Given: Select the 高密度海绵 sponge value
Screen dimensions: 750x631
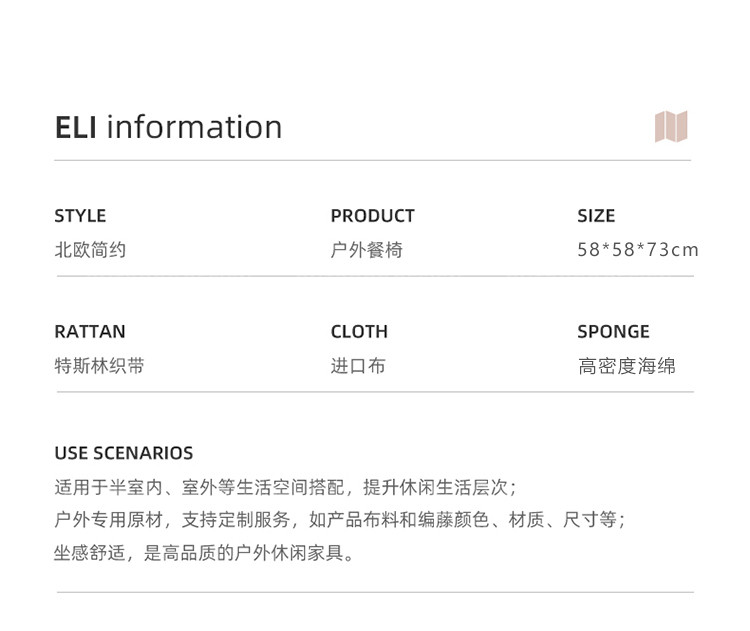Looking at the screenshot, I should click(x=626, y=366).
